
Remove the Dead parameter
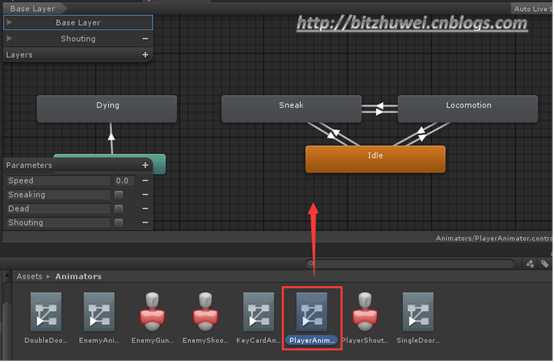pos(145,209)
